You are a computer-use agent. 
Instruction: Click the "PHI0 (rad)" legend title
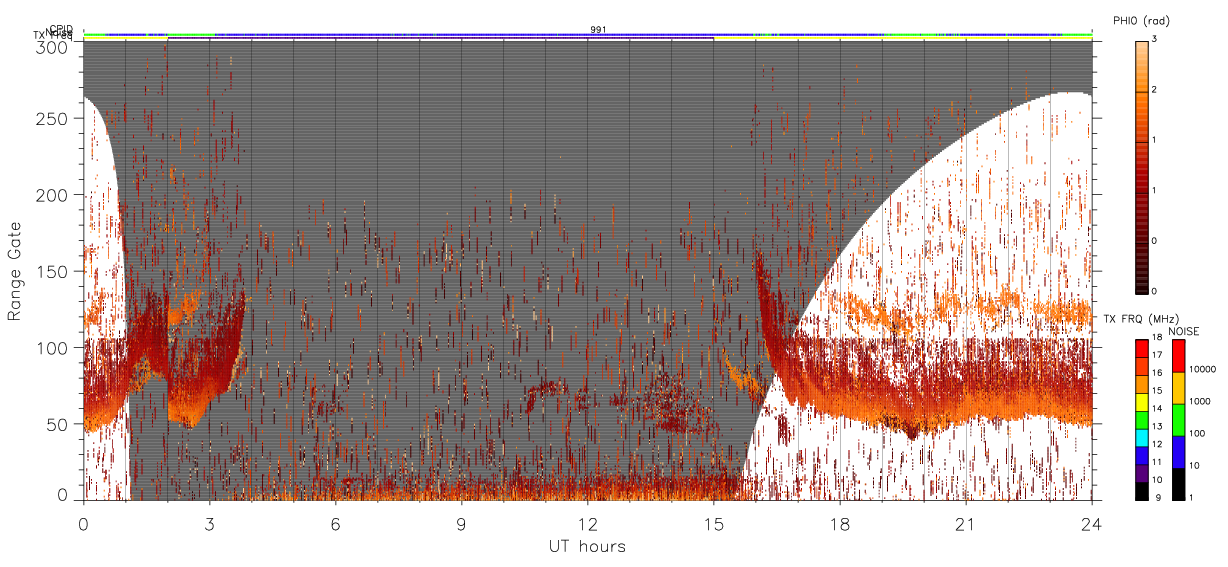[x=1141, y=20]
